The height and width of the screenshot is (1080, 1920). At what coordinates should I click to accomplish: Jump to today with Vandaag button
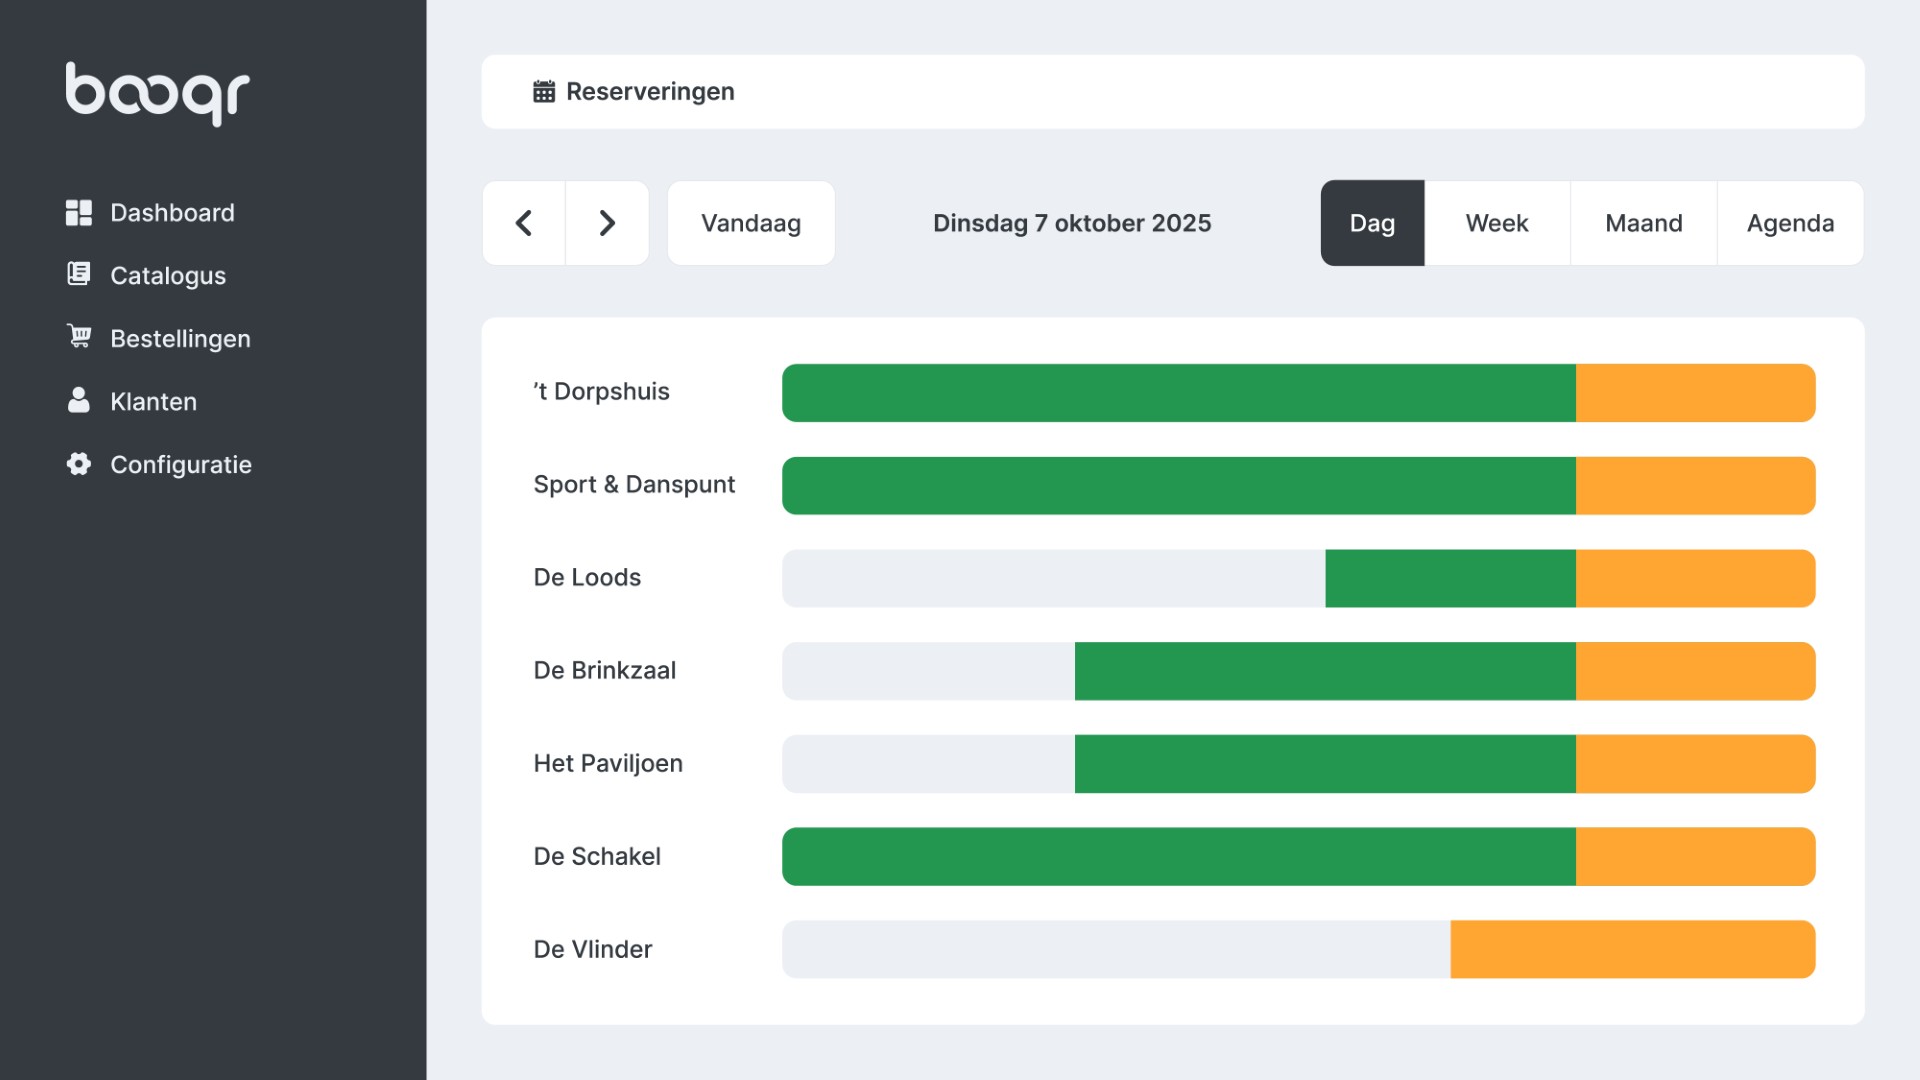(x=751, y=223)
